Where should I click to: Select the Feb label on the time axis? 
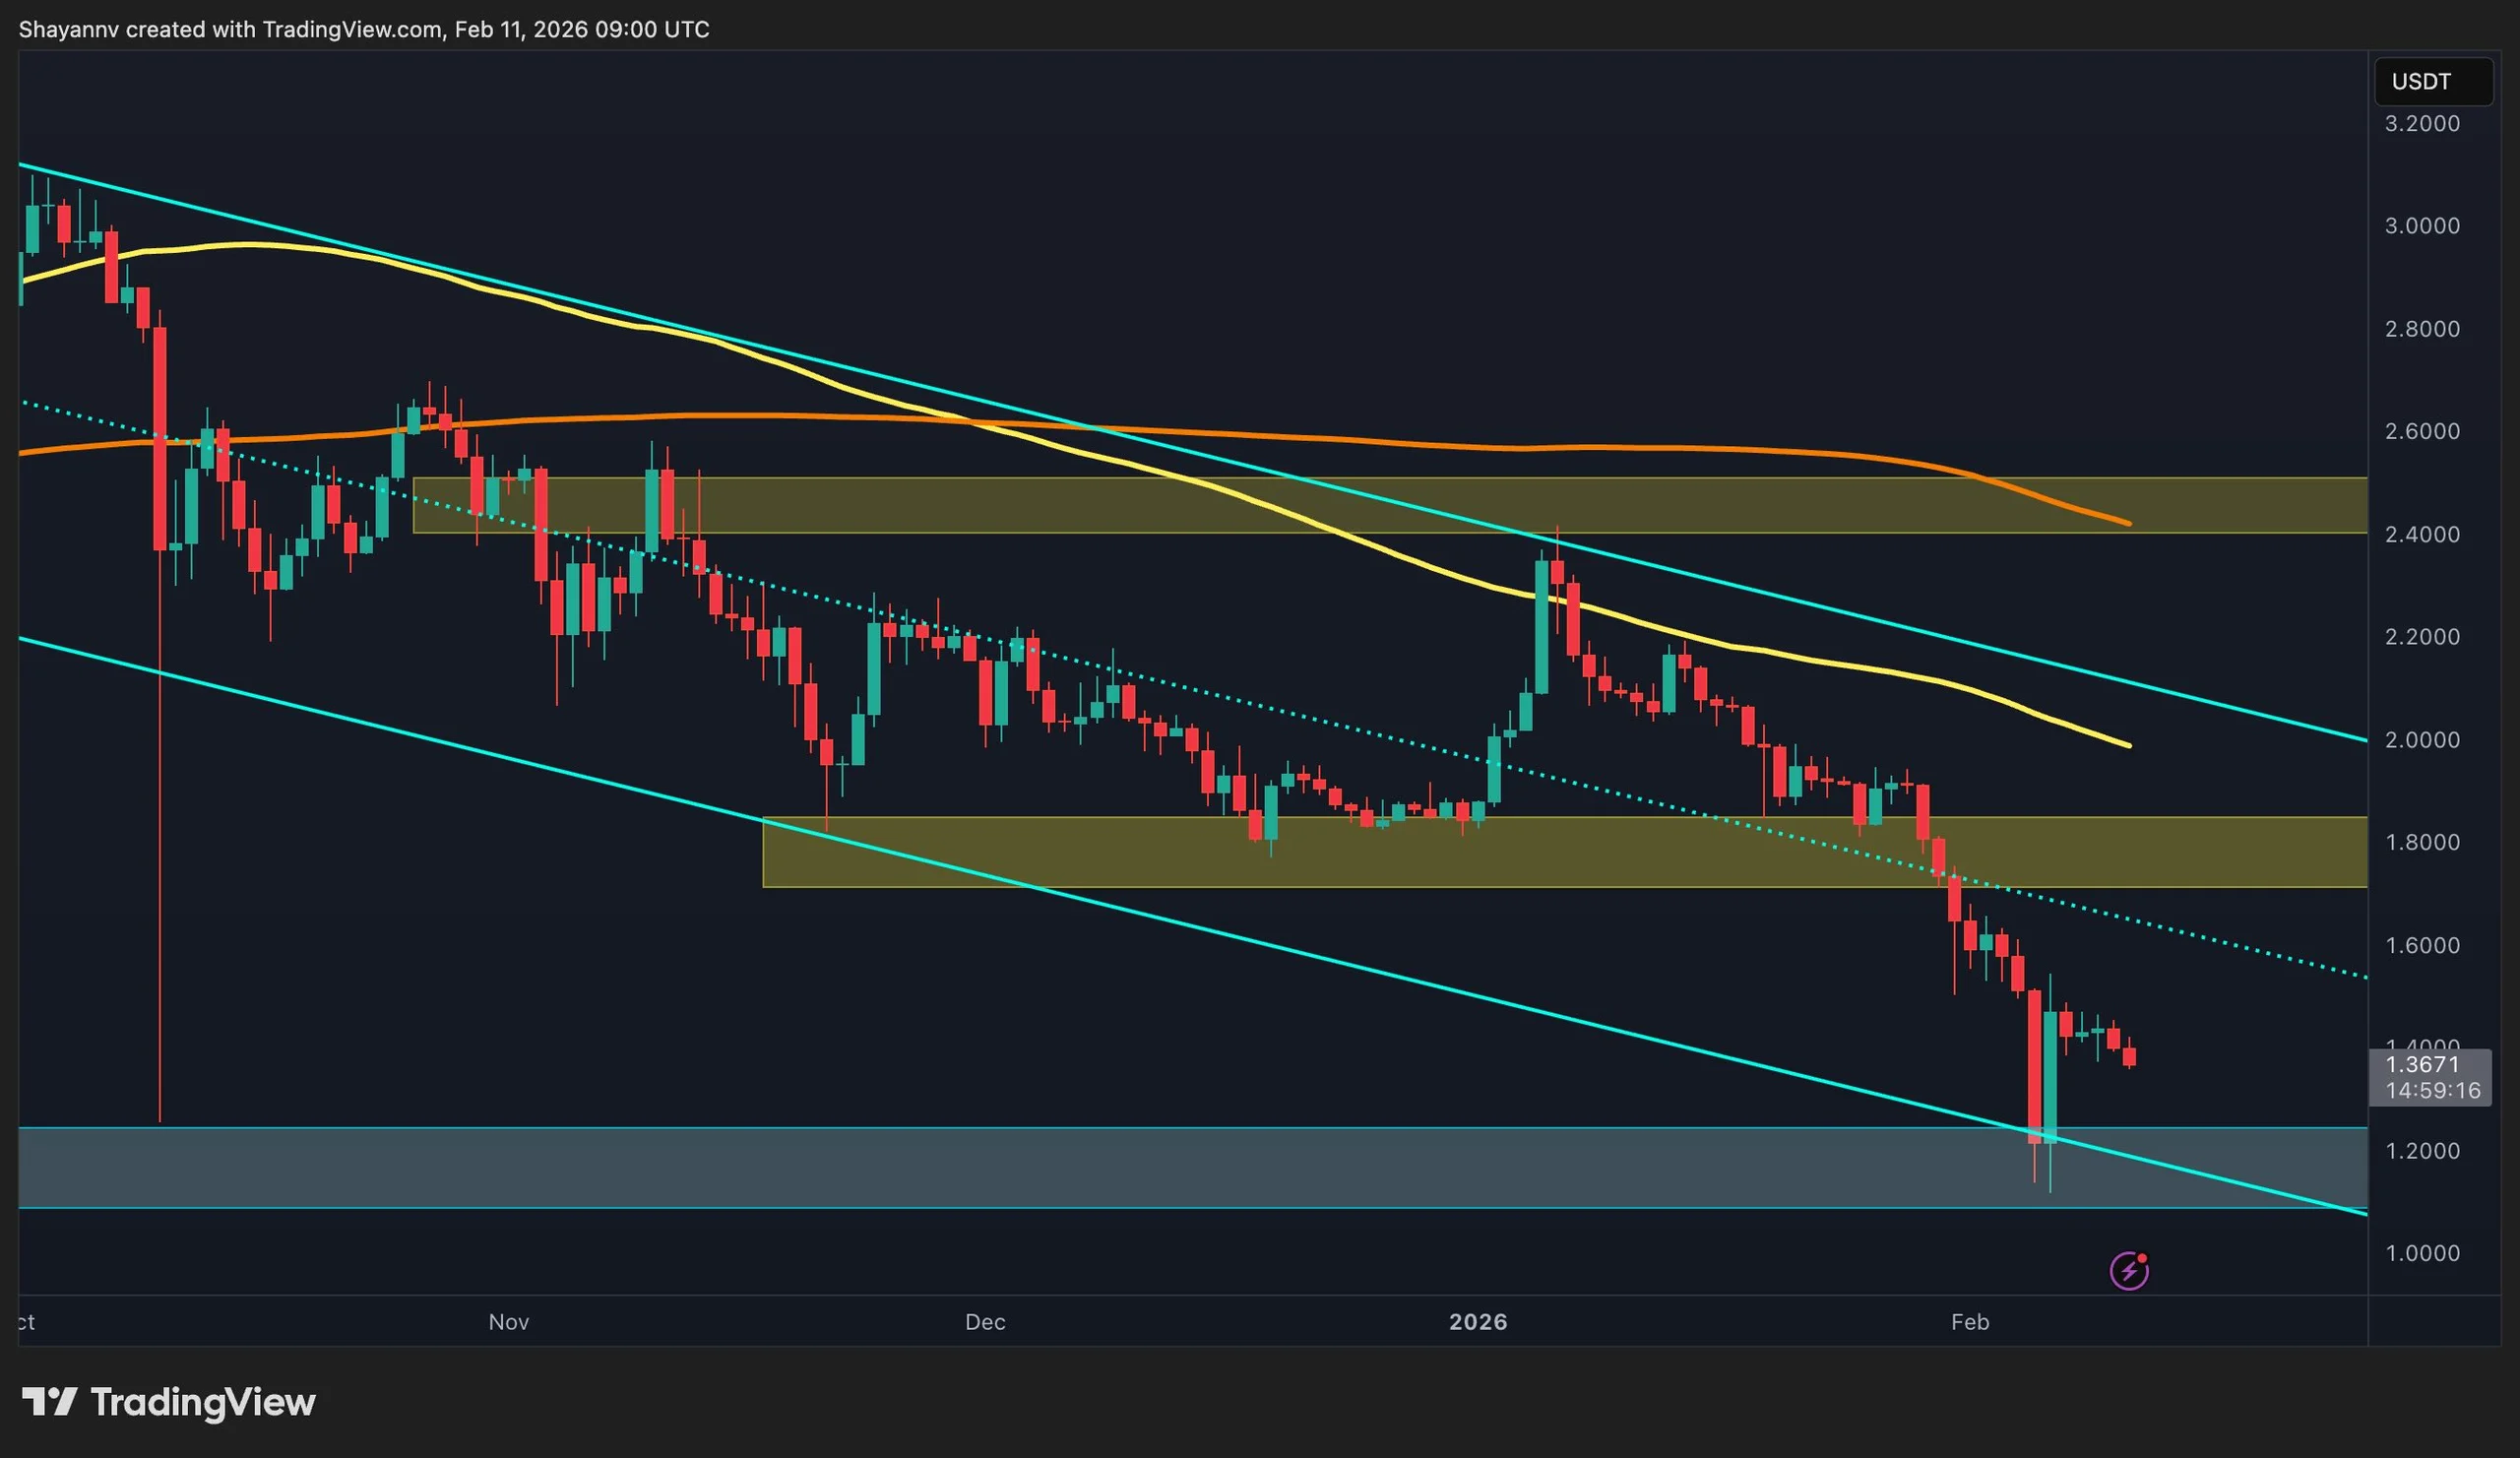tap(1971, 1322)
